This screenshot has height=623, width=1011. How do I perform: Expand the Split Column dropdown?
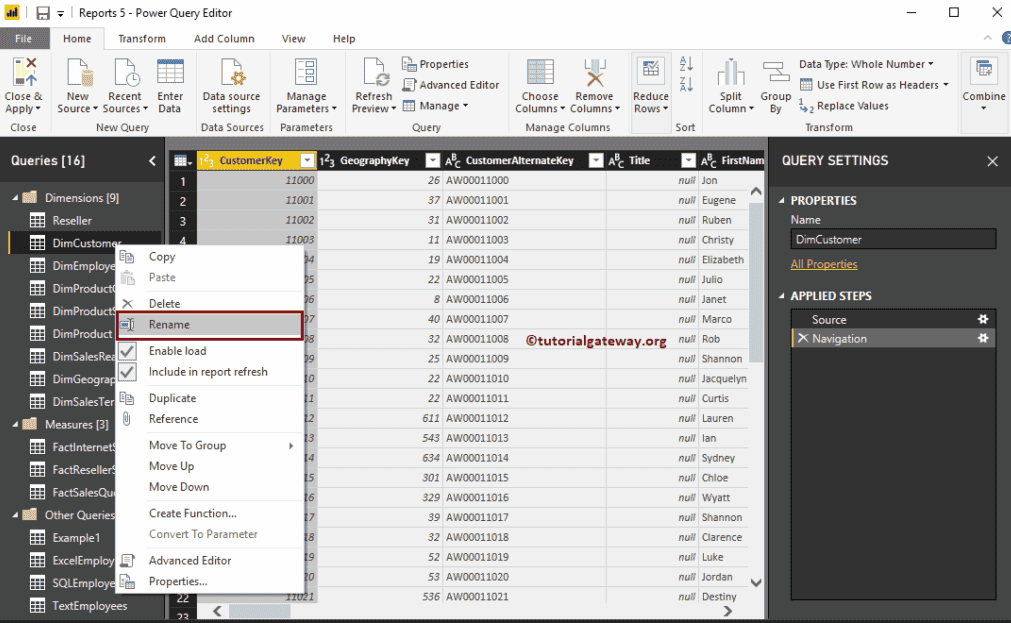731,85
